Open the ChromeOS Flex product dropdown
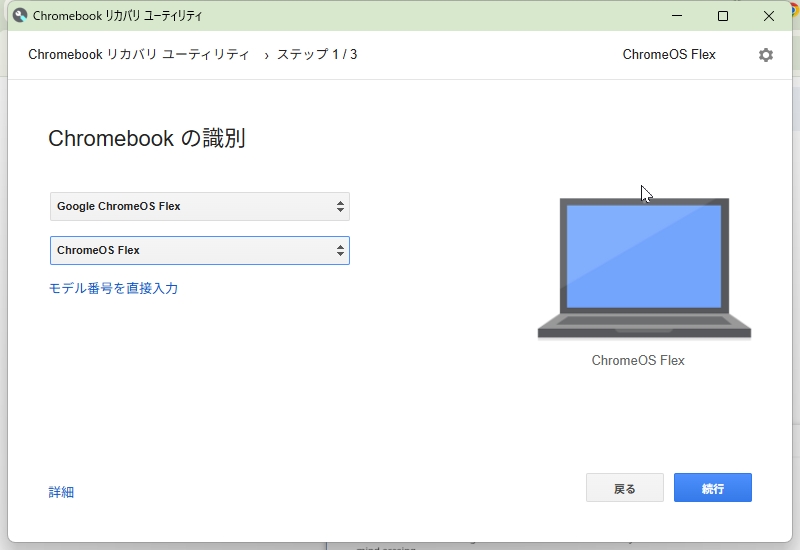The height and width of the screenshot is (550, 800). point(199,250)
